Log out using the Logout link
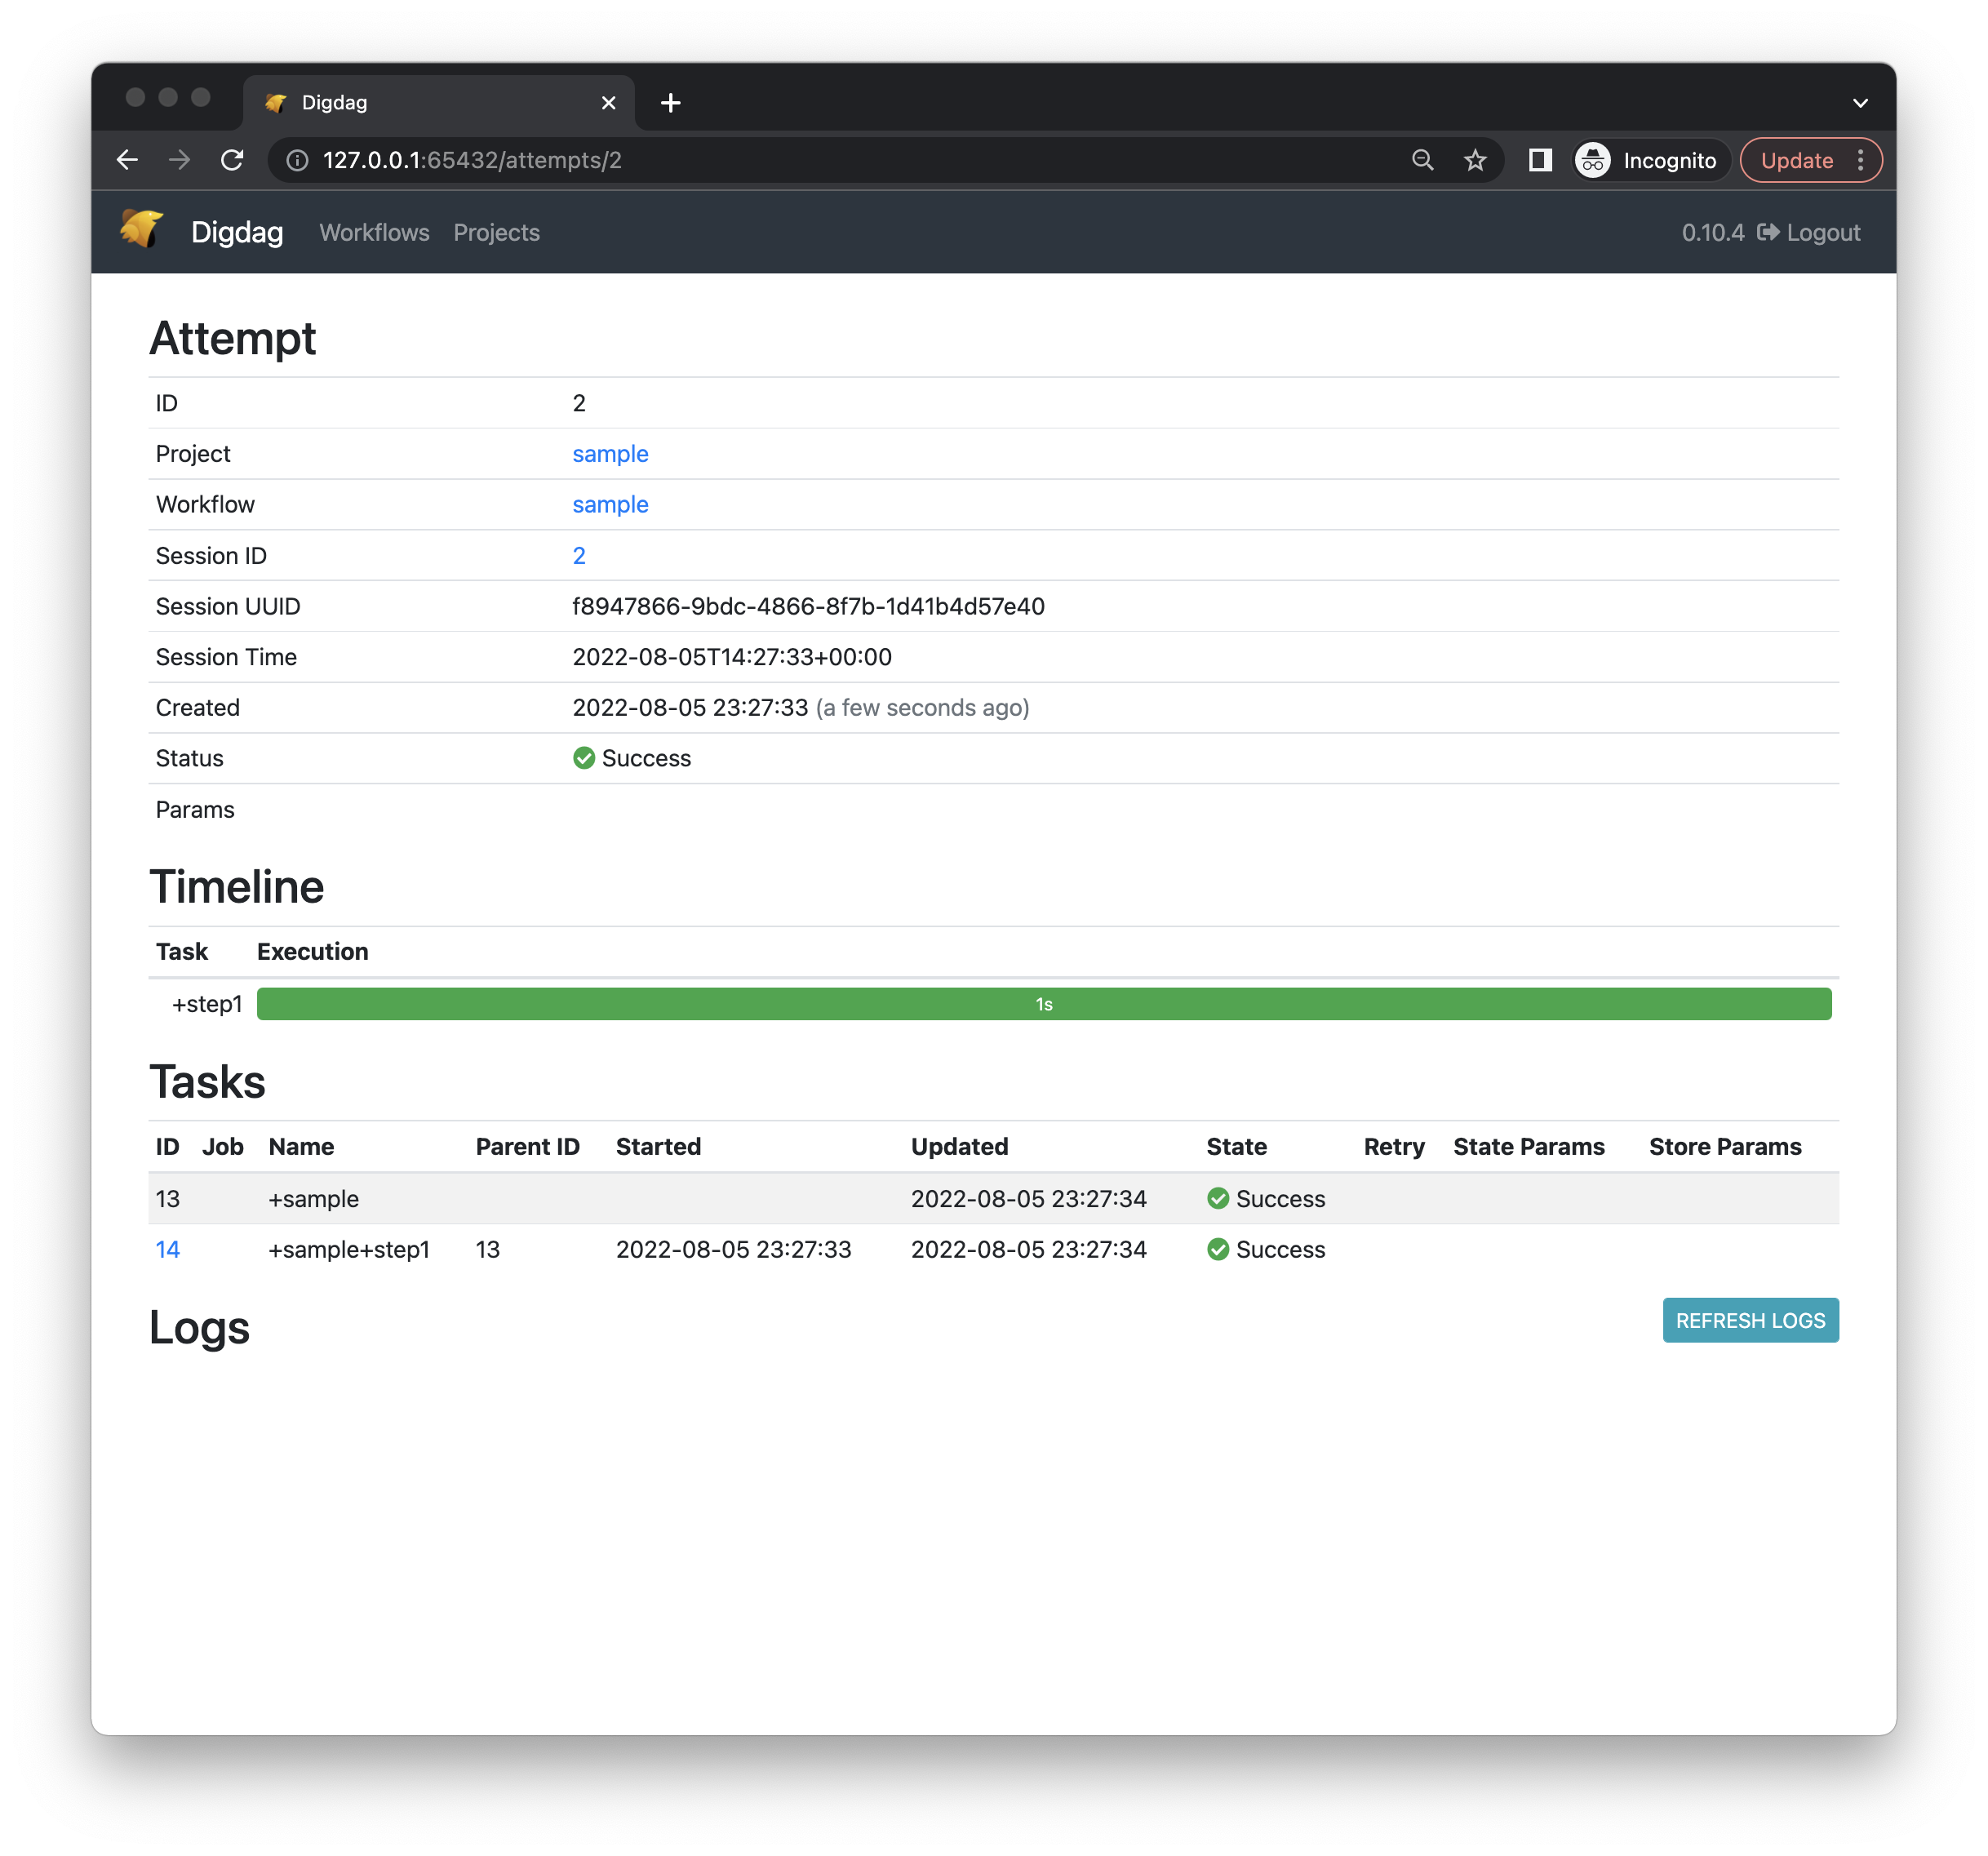 [1809, 232]
